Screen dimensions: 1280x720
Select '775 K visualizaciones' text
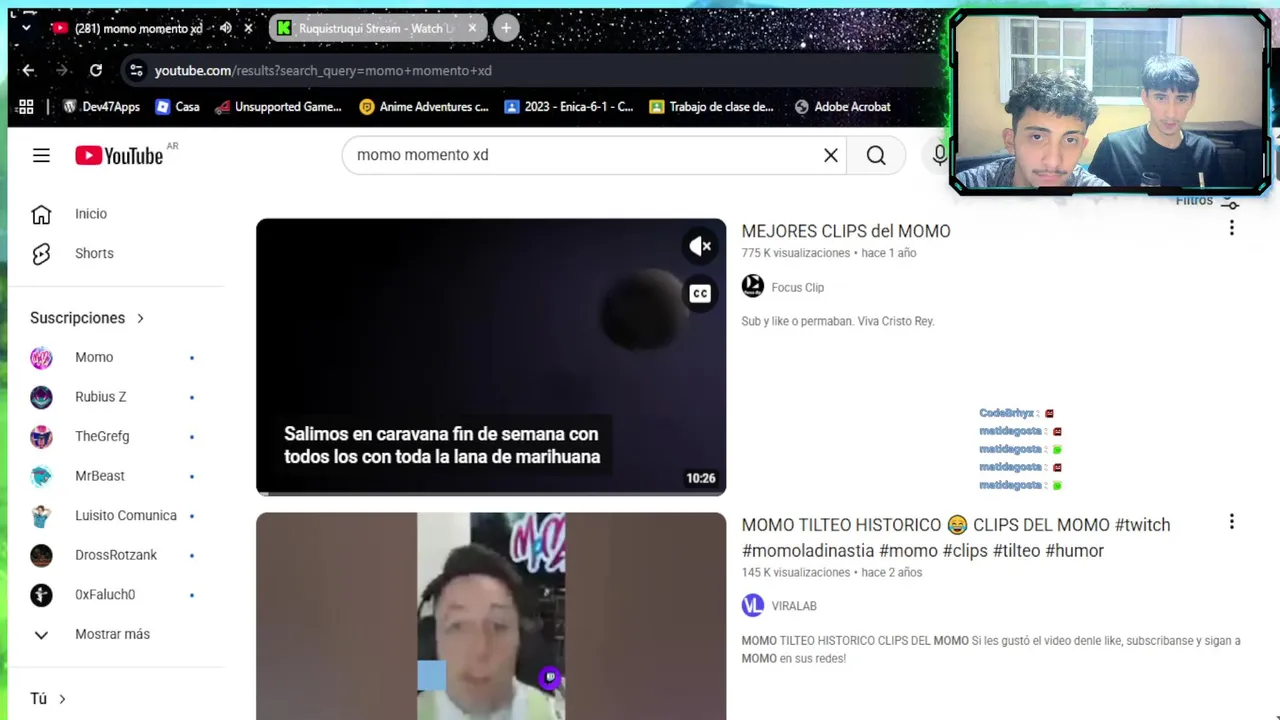tap(795, 253)
